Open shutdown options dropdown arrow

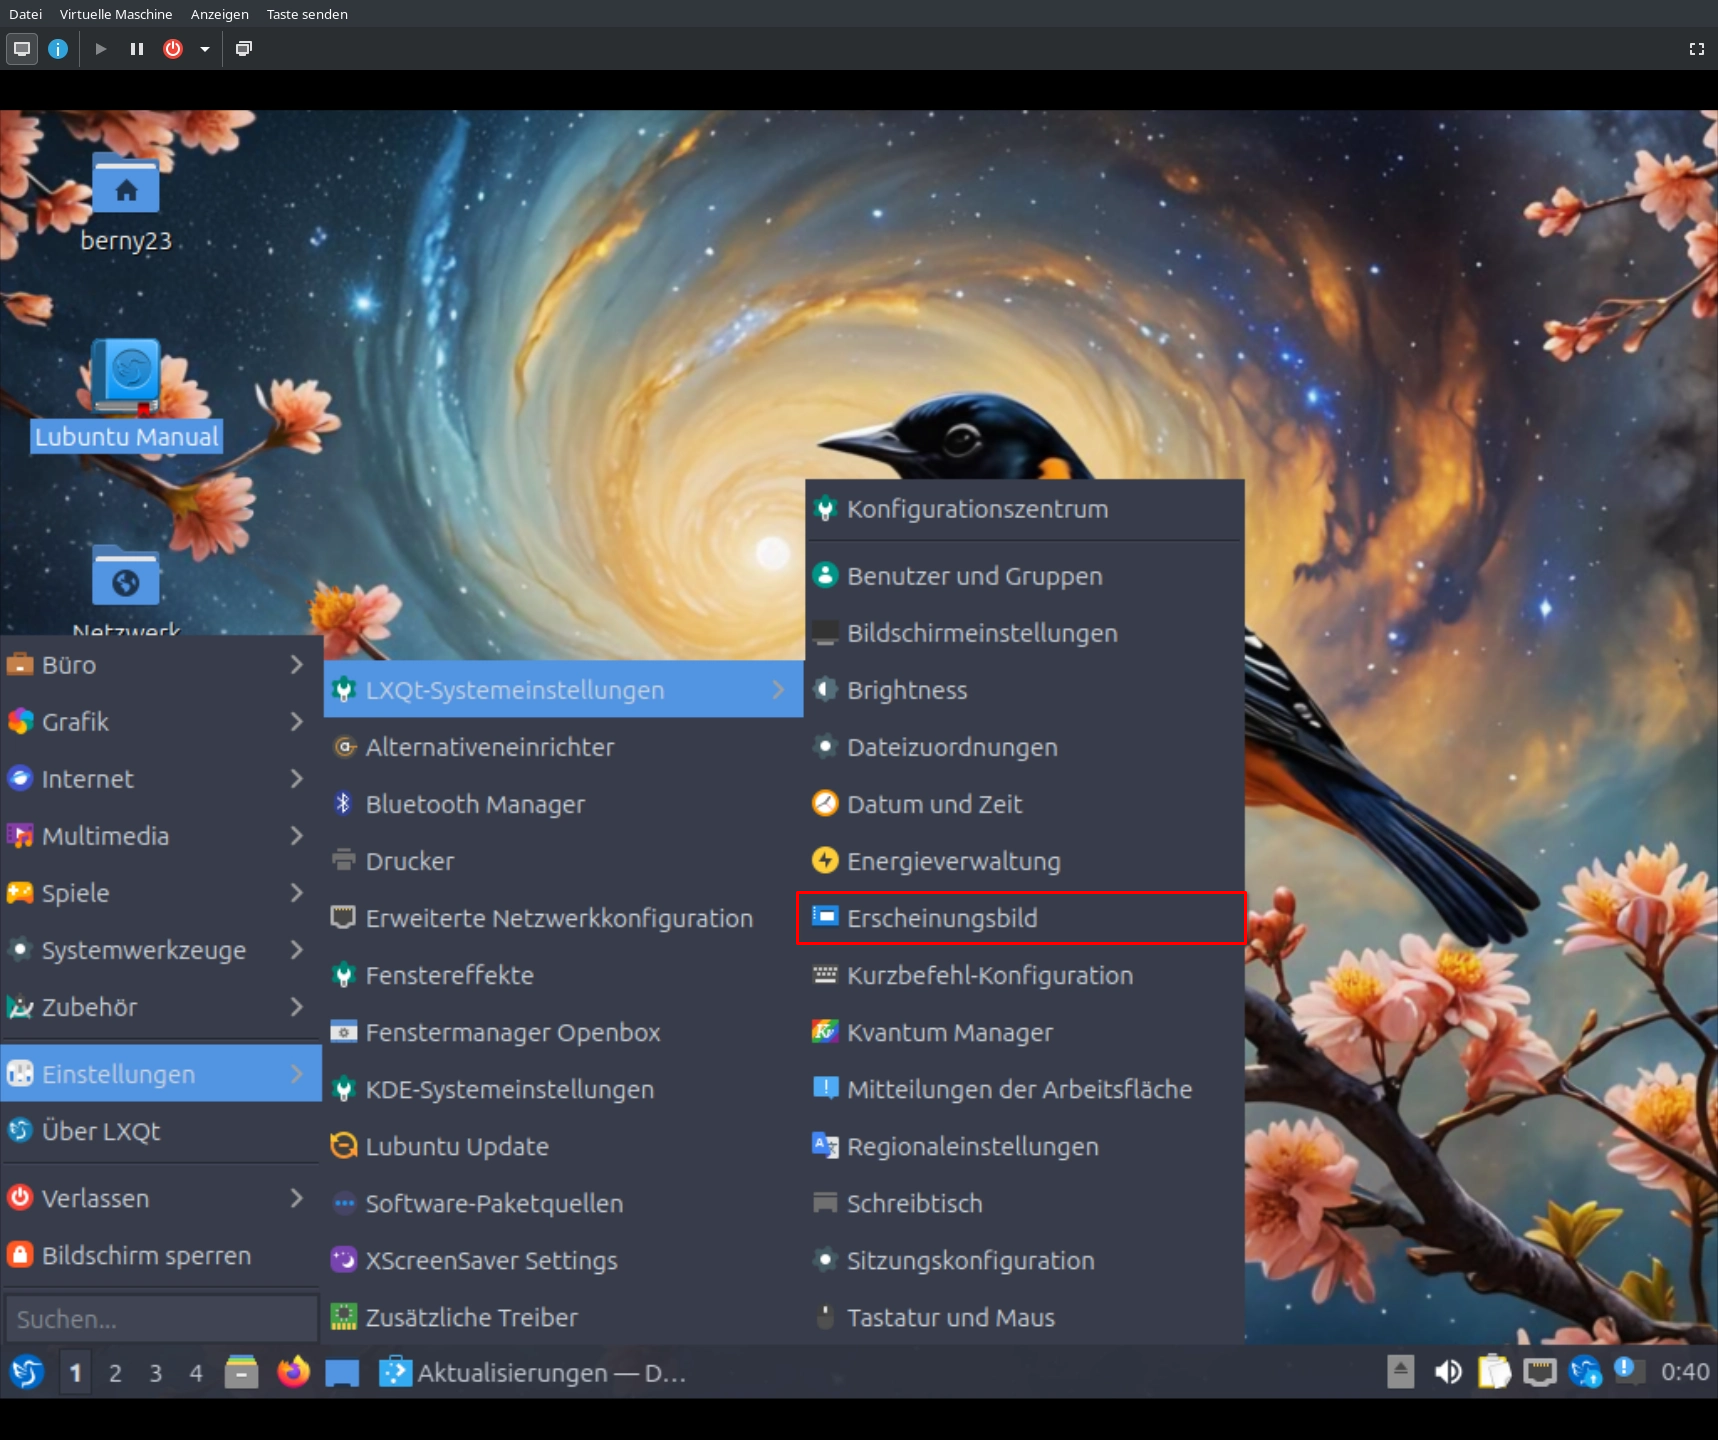(x=205, y=49)
